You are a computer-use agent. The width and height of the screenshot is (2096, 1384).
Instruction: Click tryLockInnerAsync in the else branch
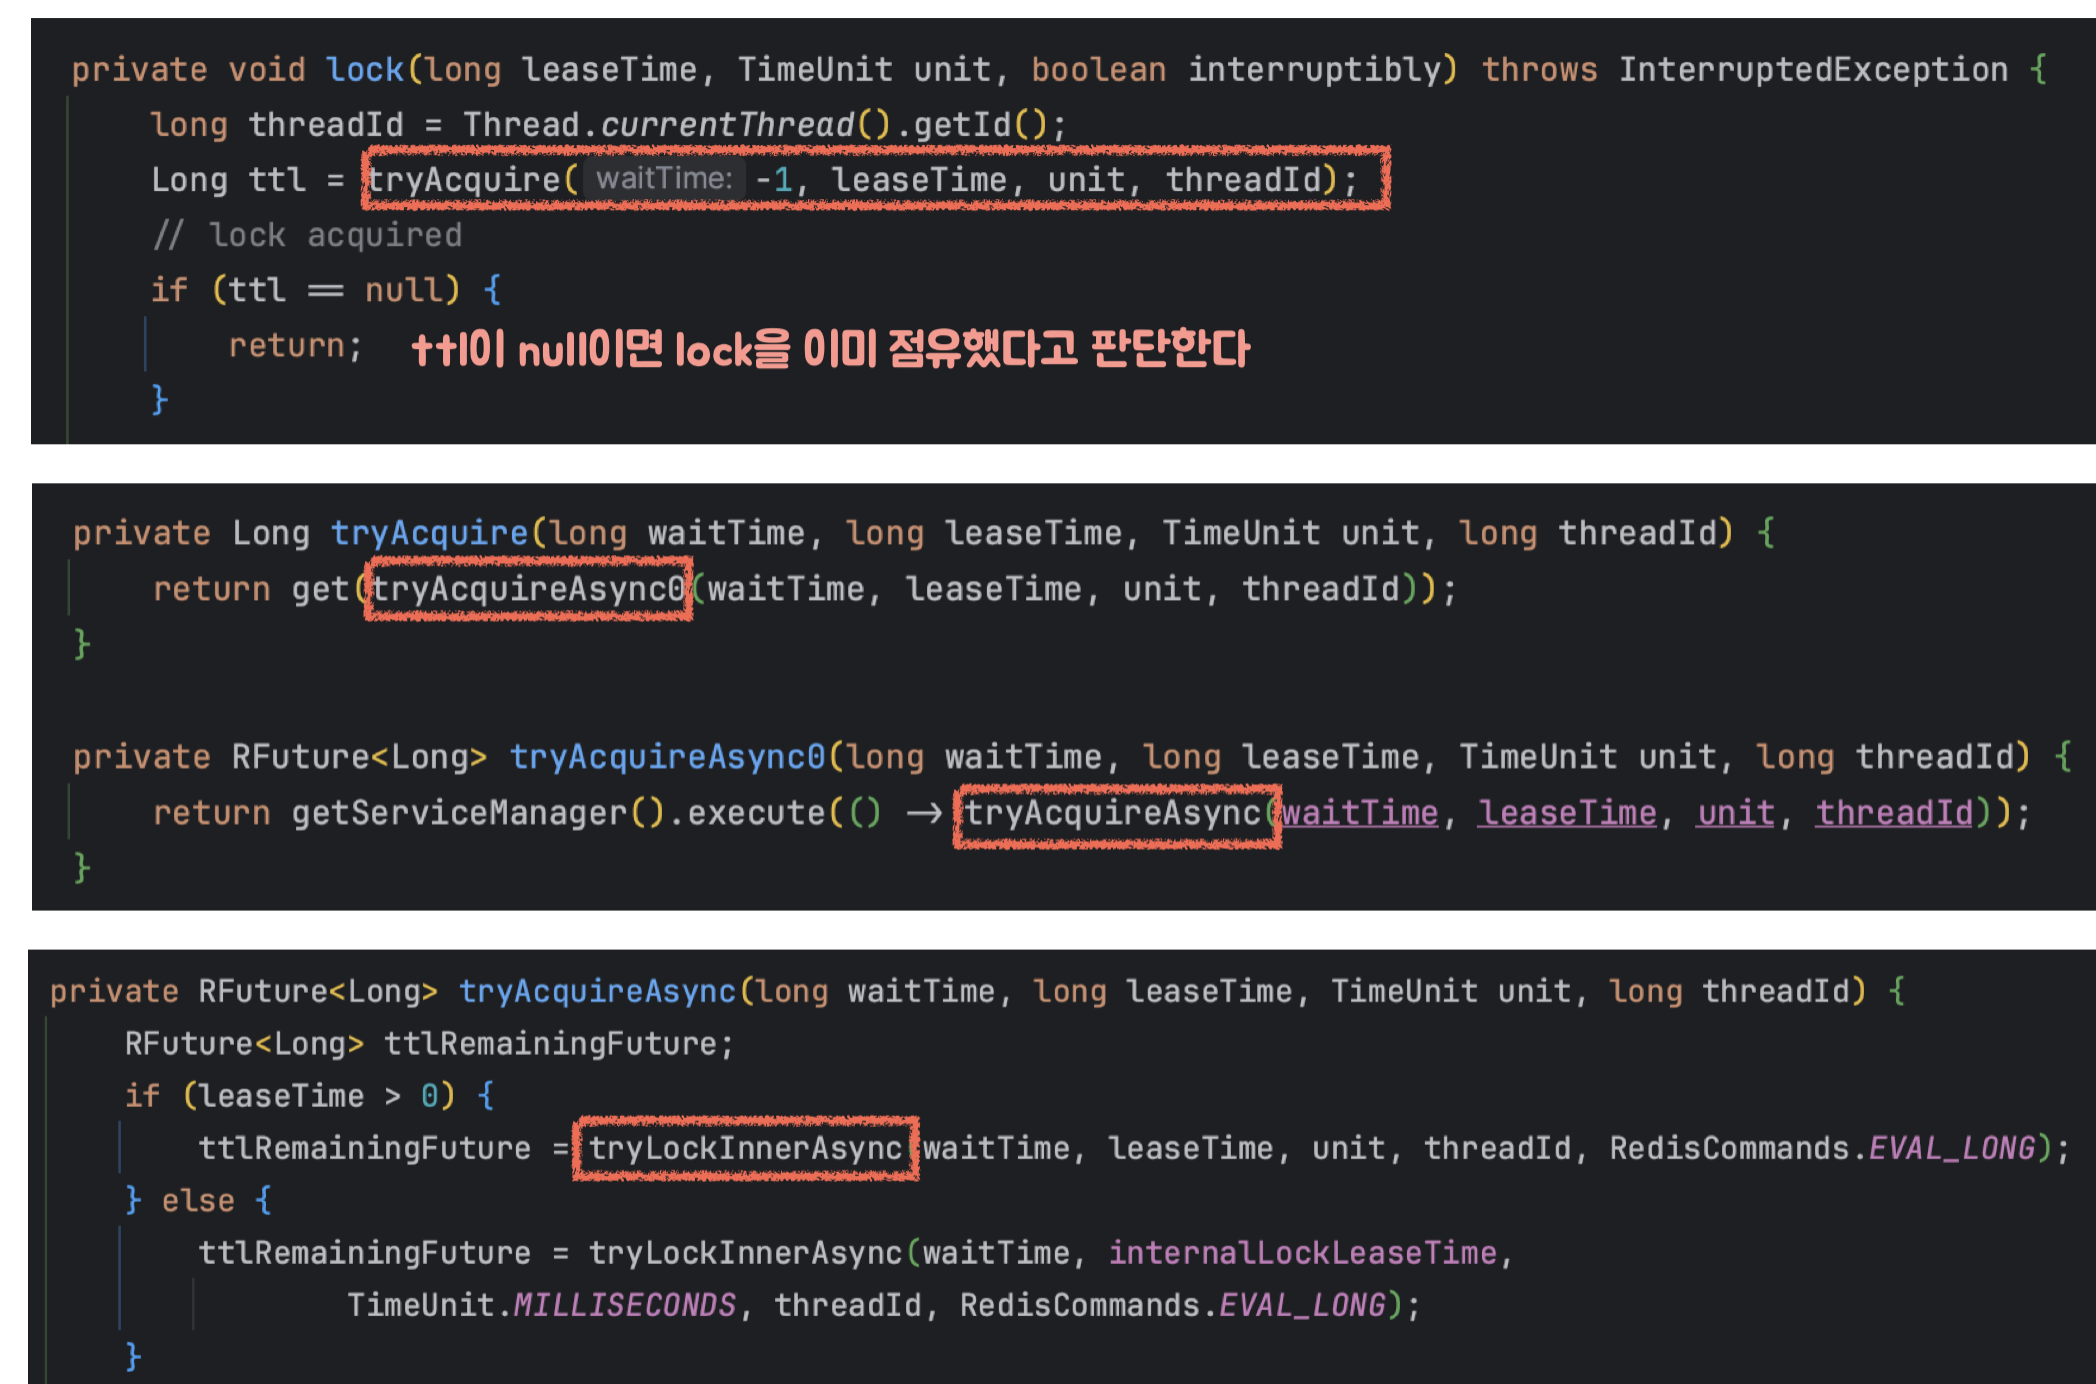pyautogui.click(x=745, y=1253)
